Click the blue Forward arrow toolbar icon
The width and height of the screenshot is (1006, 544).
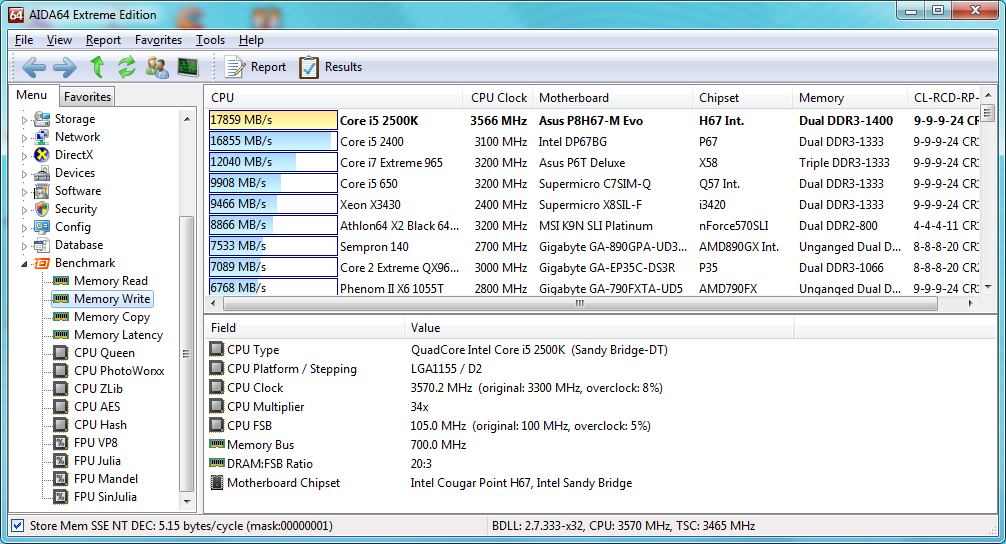pos(64,67)
